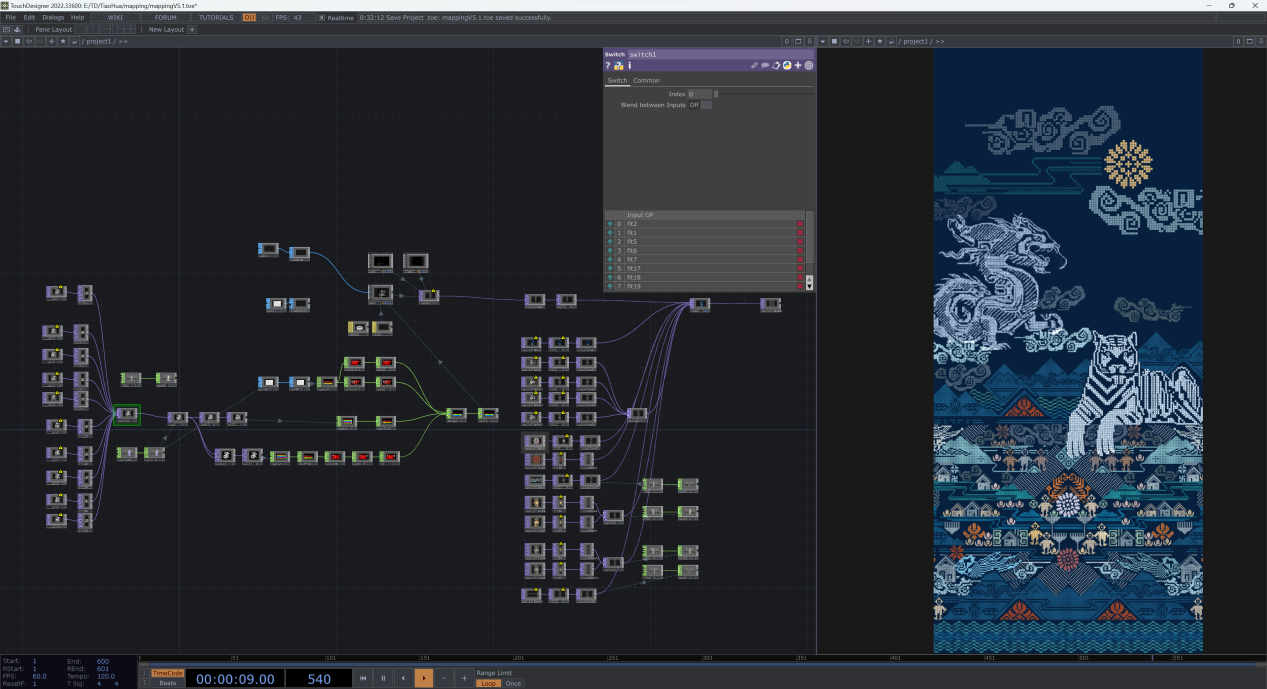Switch to the Common parameter tab
The height and width of the screenshot is (689, 1267).
tap(646, 81)
